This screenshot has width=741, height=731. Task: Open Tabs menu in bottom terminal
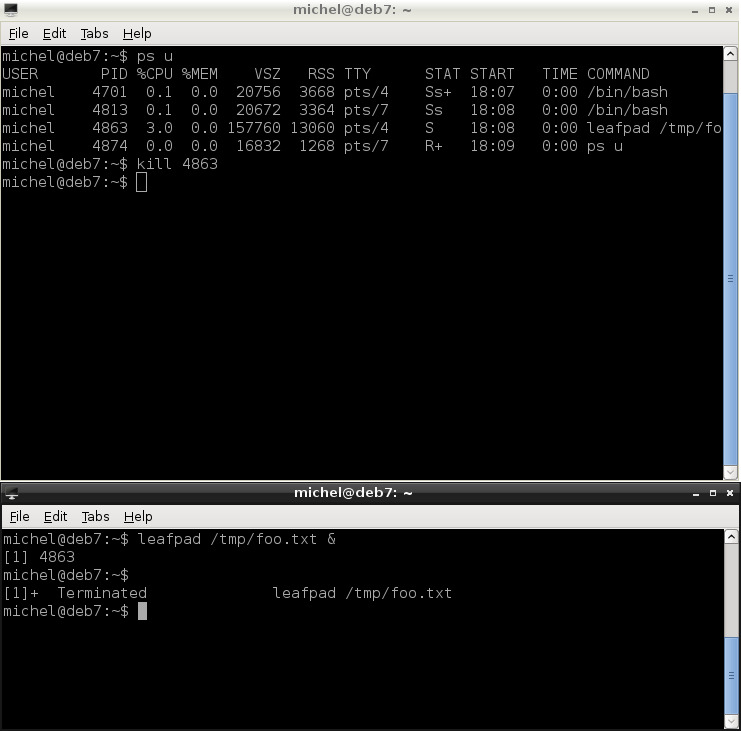coord(95,516)
